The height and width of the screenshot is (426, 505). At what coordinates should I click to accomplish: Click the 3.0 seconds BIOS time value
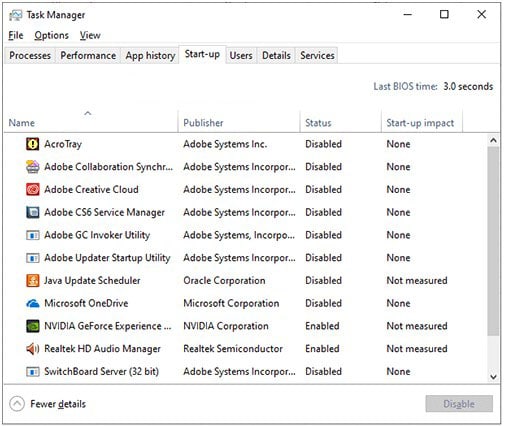[x=468, y=86]
